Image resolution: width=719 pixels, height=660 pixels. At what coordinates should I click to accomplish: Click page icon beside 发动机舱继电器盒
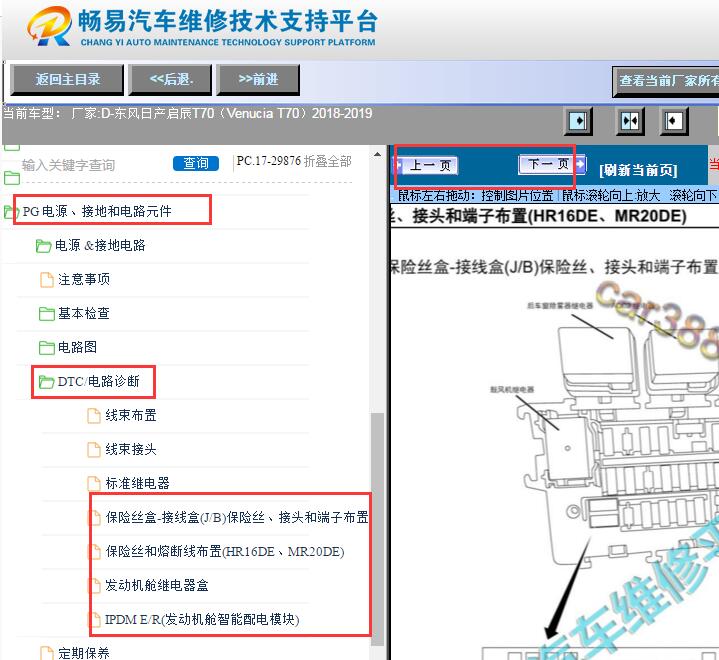pos(95,586)
